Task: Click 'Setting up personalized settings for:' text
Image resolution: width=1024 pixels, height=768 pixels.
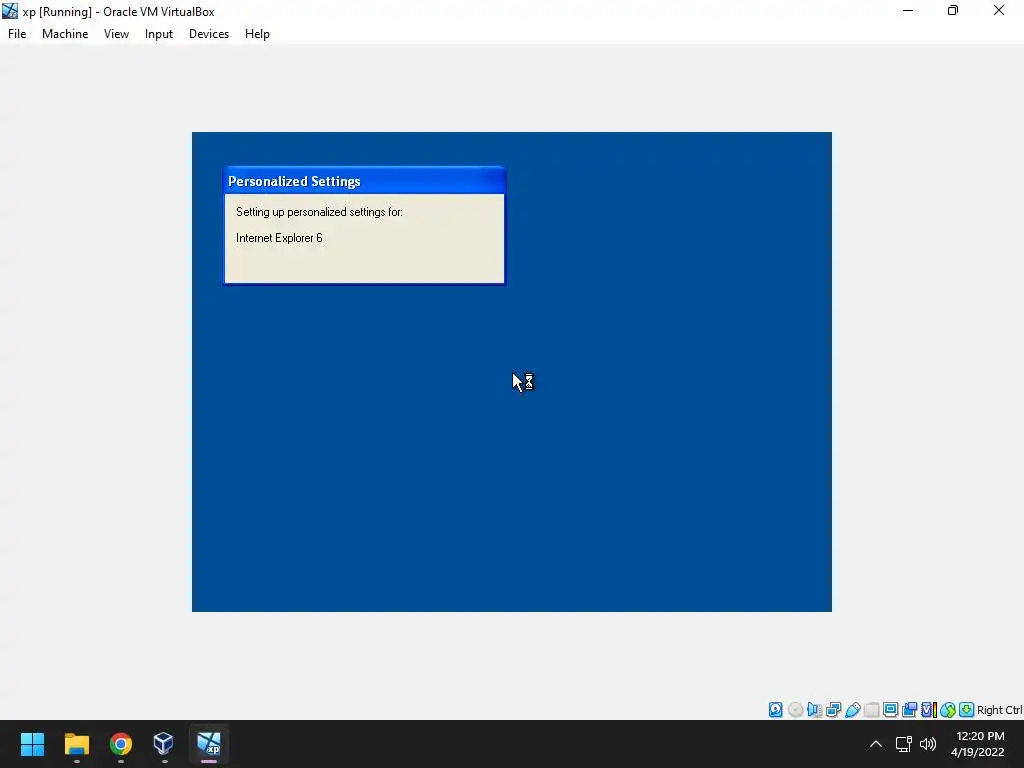Action: tap(319, 212)
